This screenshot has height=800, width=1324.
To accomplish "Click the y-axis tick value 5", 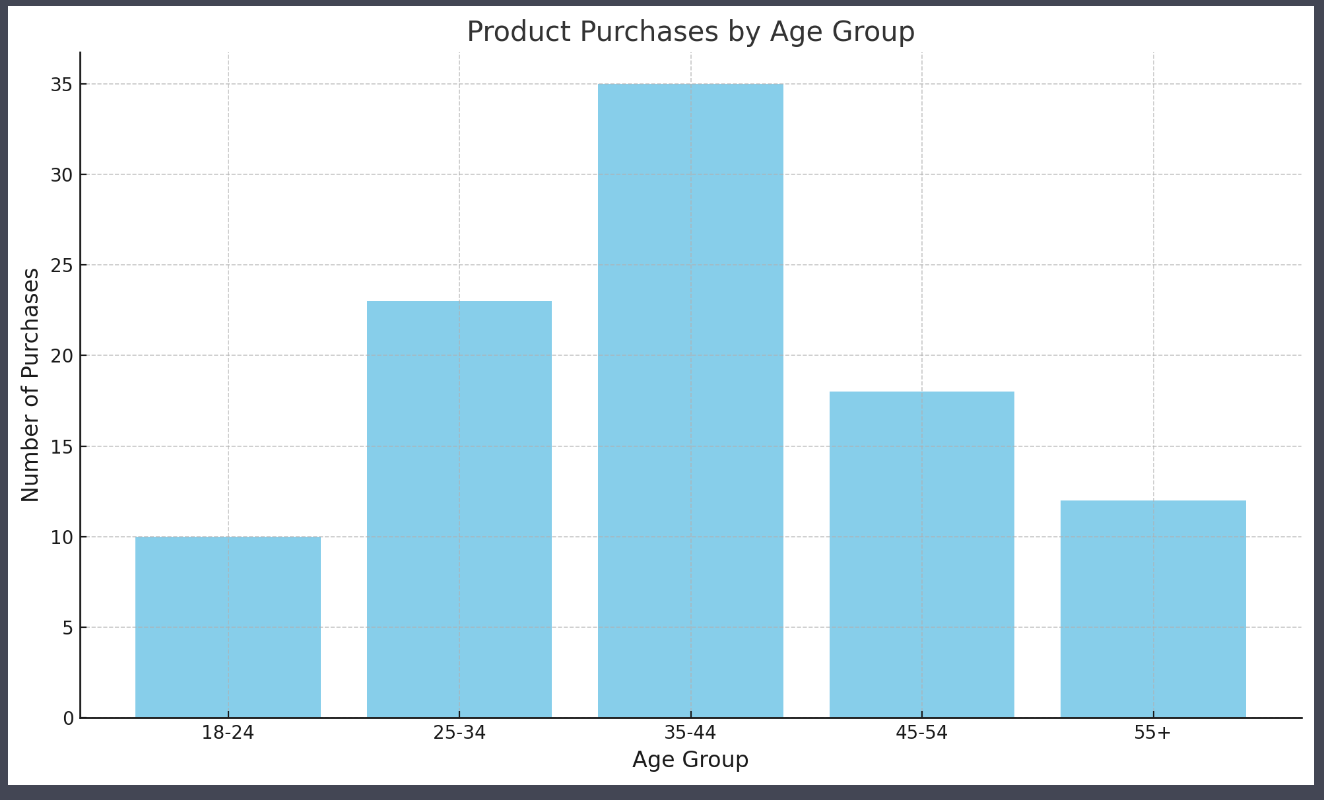I will (68, 628).
